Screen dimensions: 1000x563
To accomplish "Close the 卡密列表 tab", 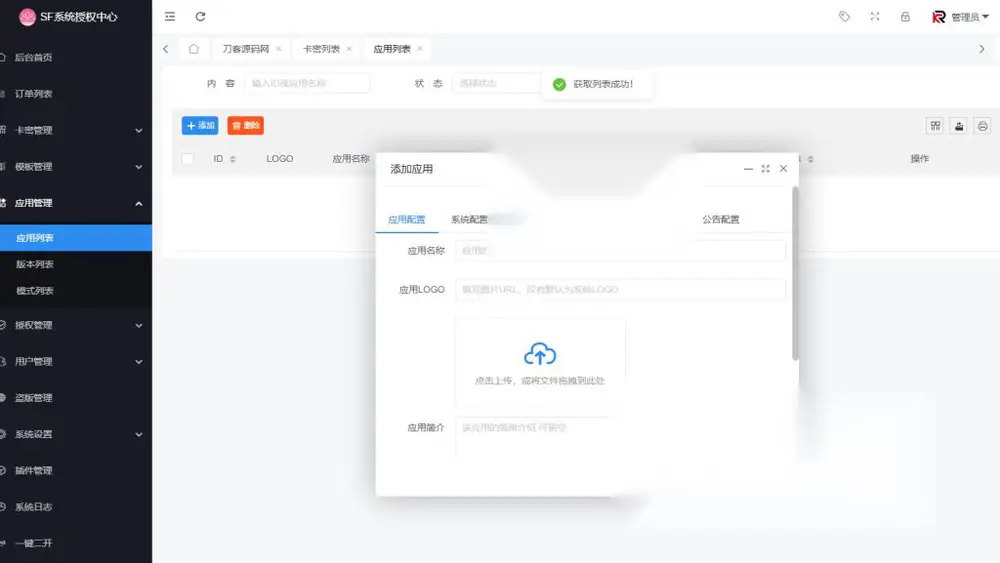I will (349, 49).
